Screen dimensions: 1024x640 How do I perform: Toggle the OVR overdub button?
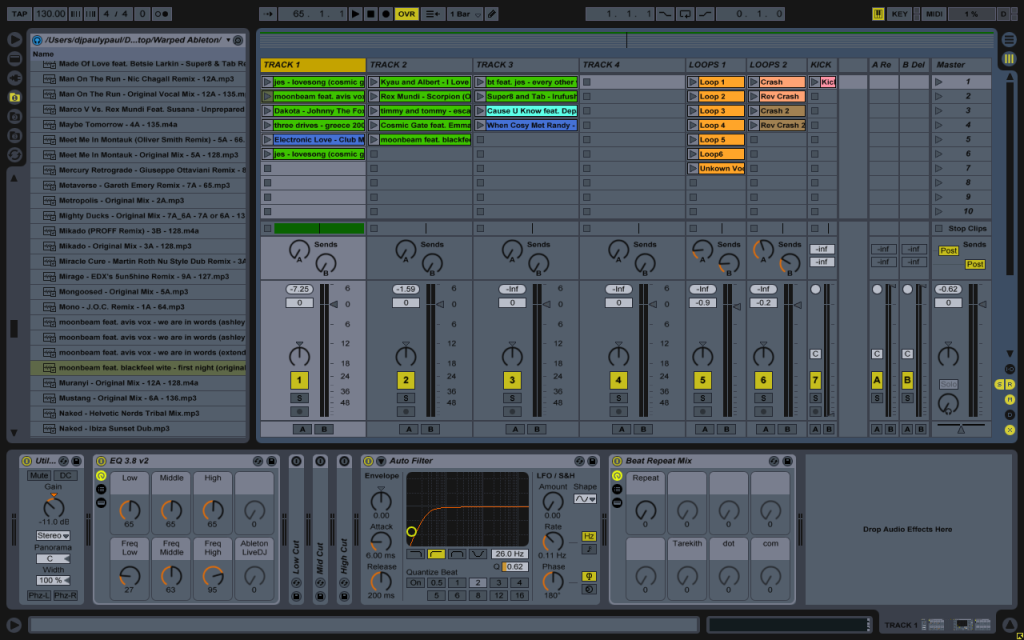click(x=406, y=14)
